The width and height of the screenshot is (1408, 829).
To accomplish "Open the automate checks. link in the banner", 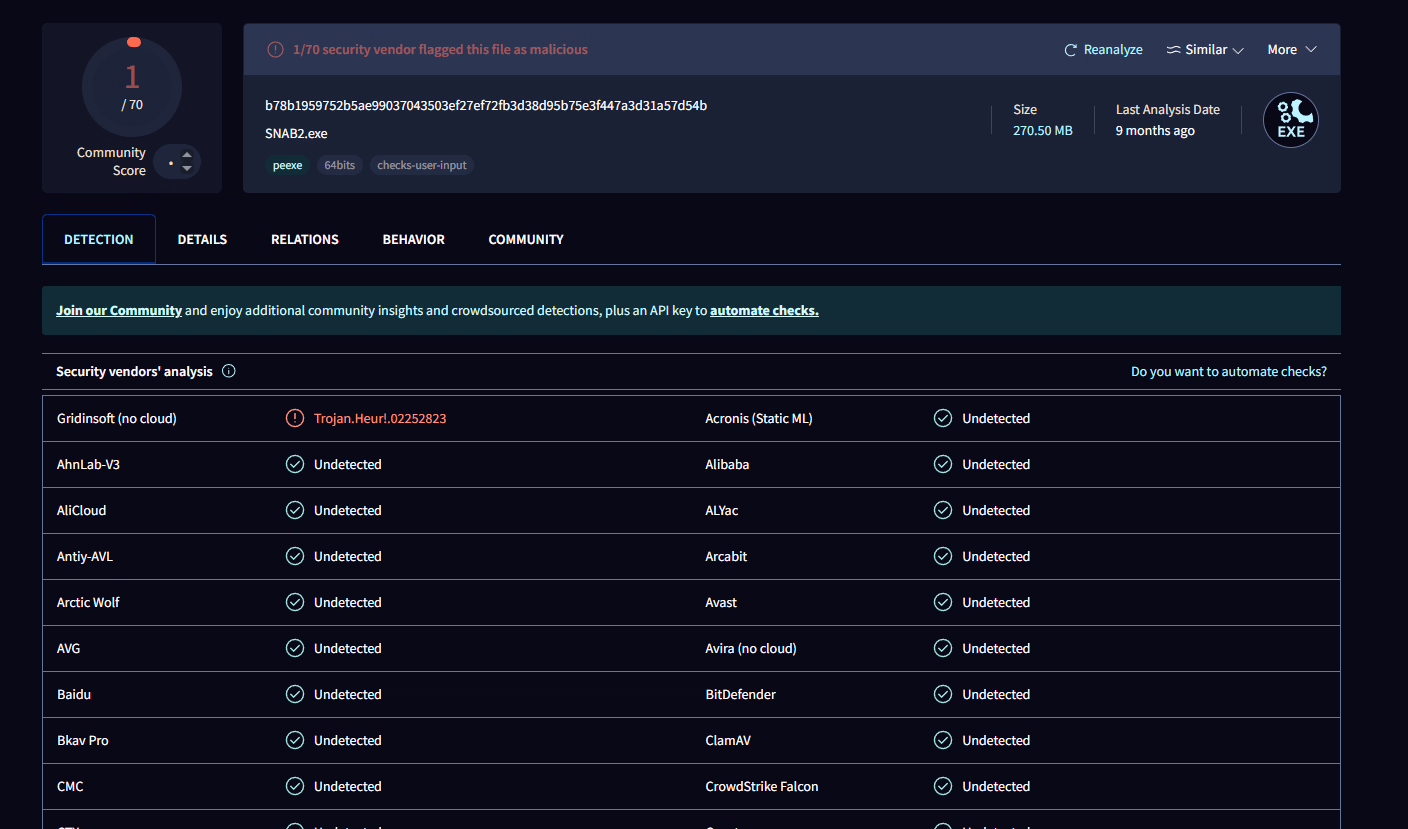I will 764,310.
